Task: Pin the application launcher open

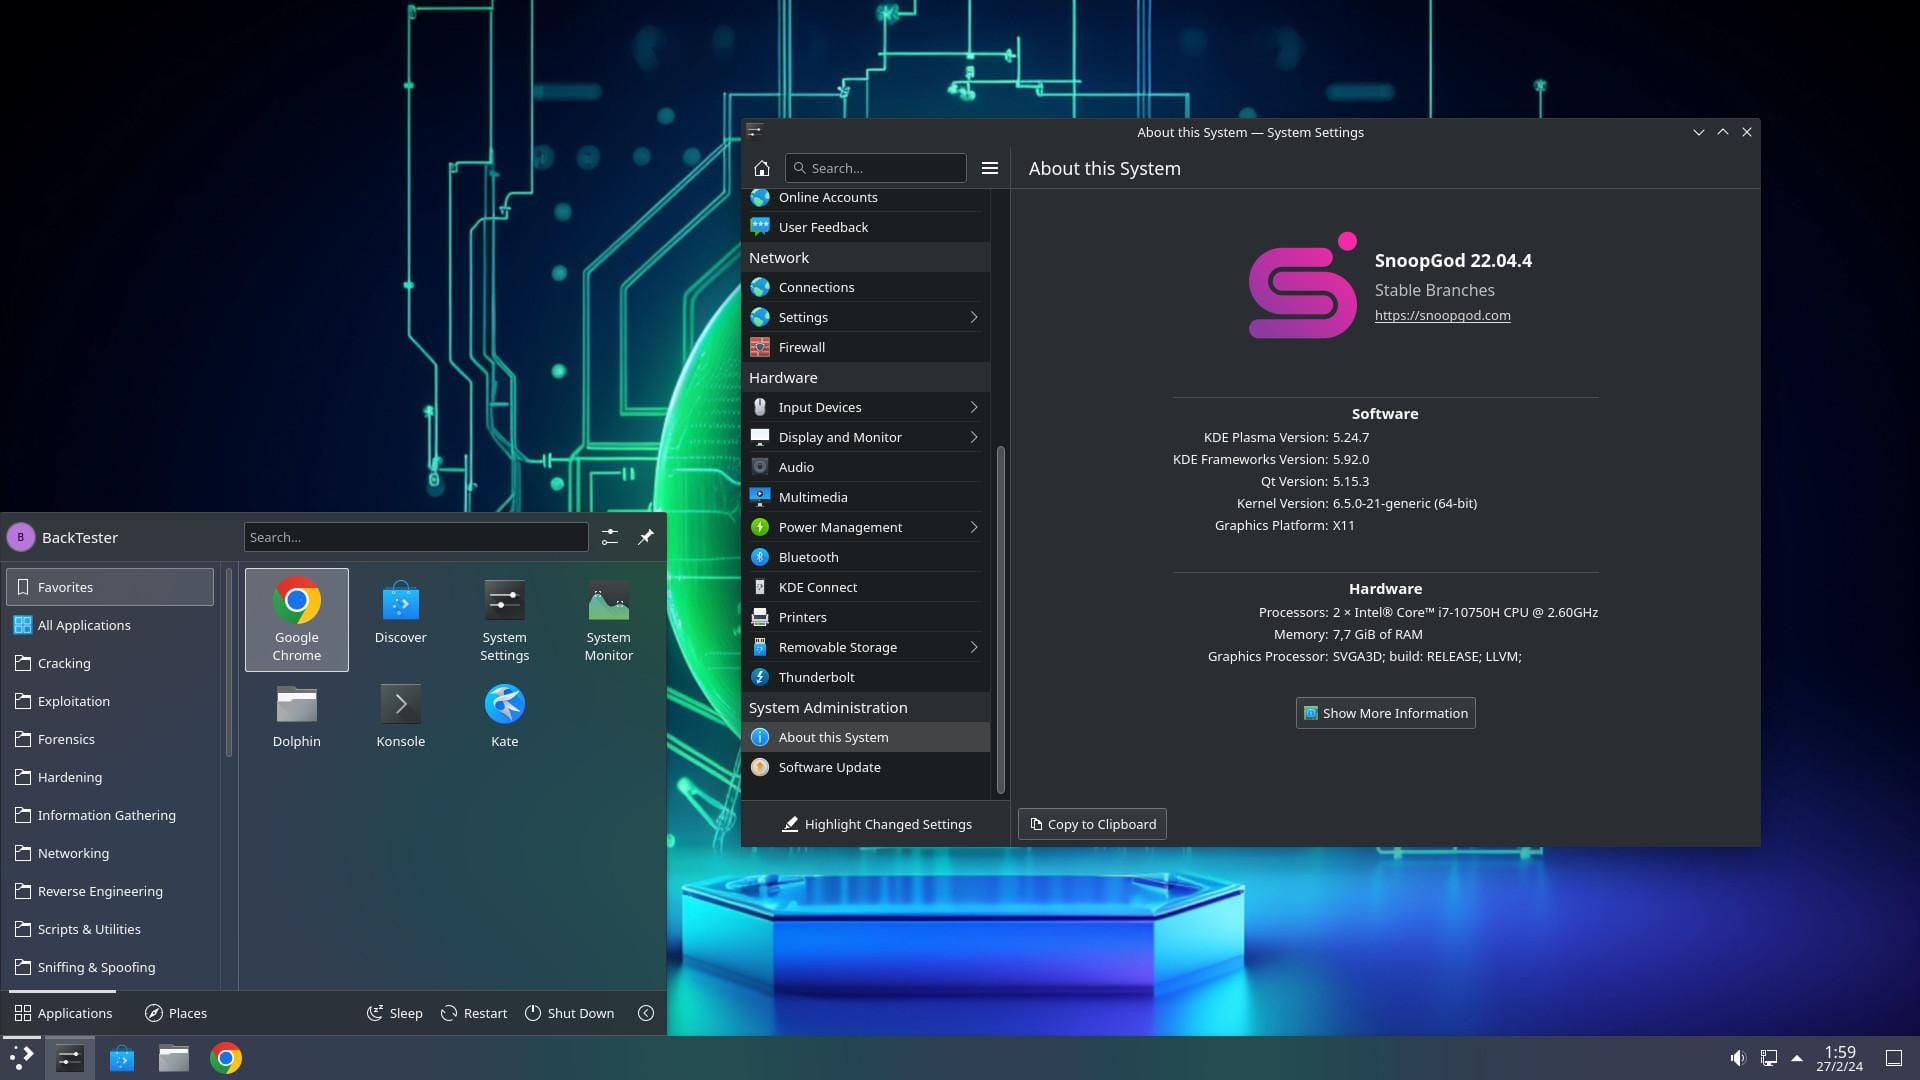Action: (646, 537)
